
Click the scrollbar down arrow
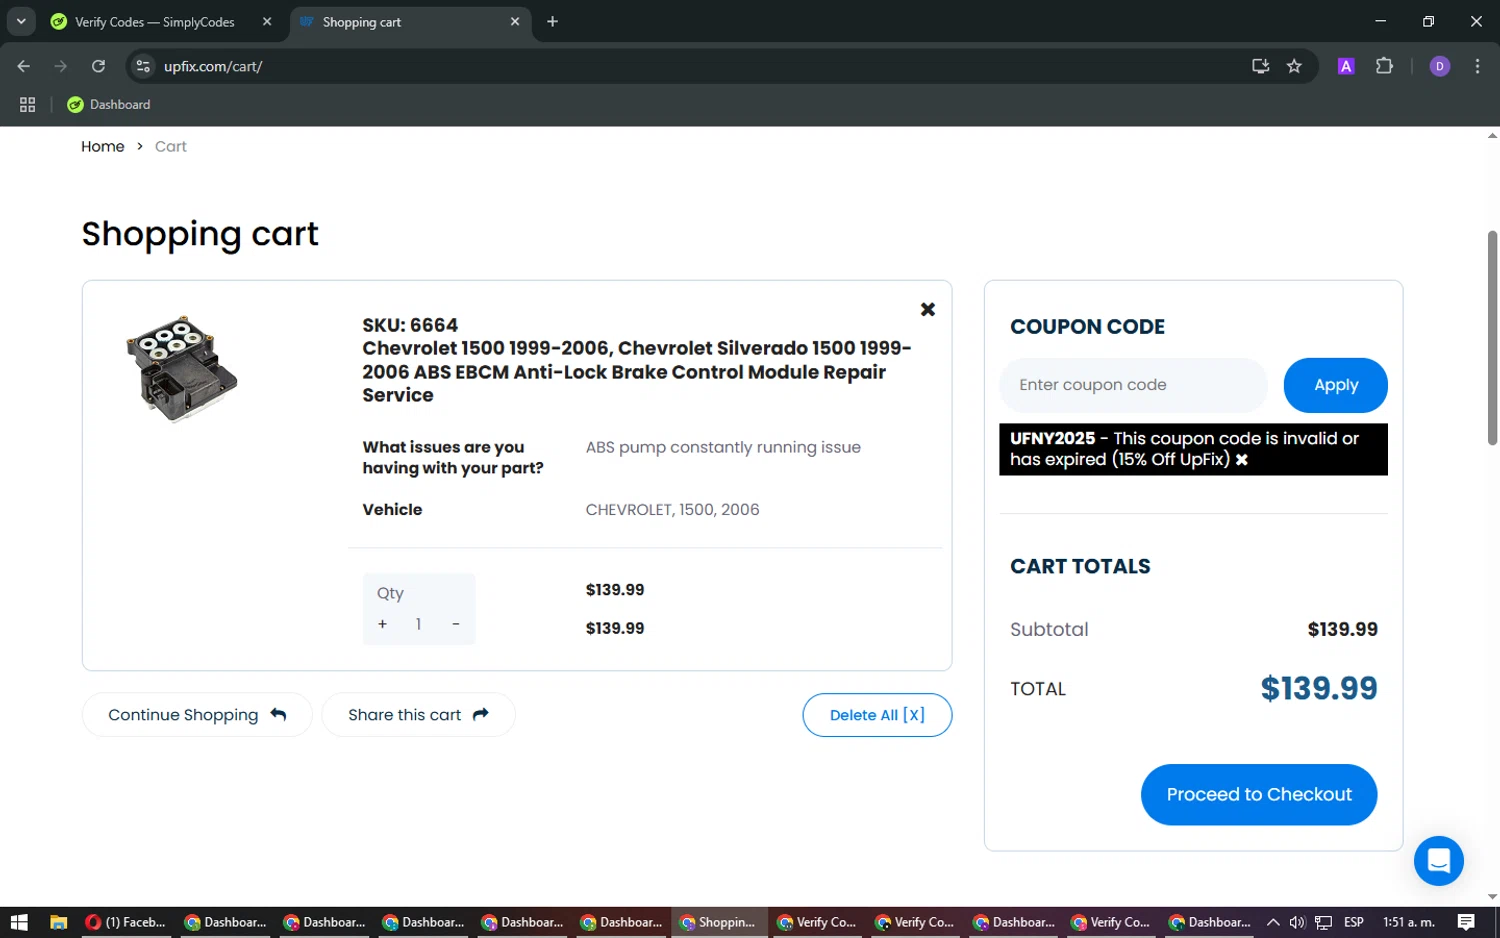tap(1492, 897)
